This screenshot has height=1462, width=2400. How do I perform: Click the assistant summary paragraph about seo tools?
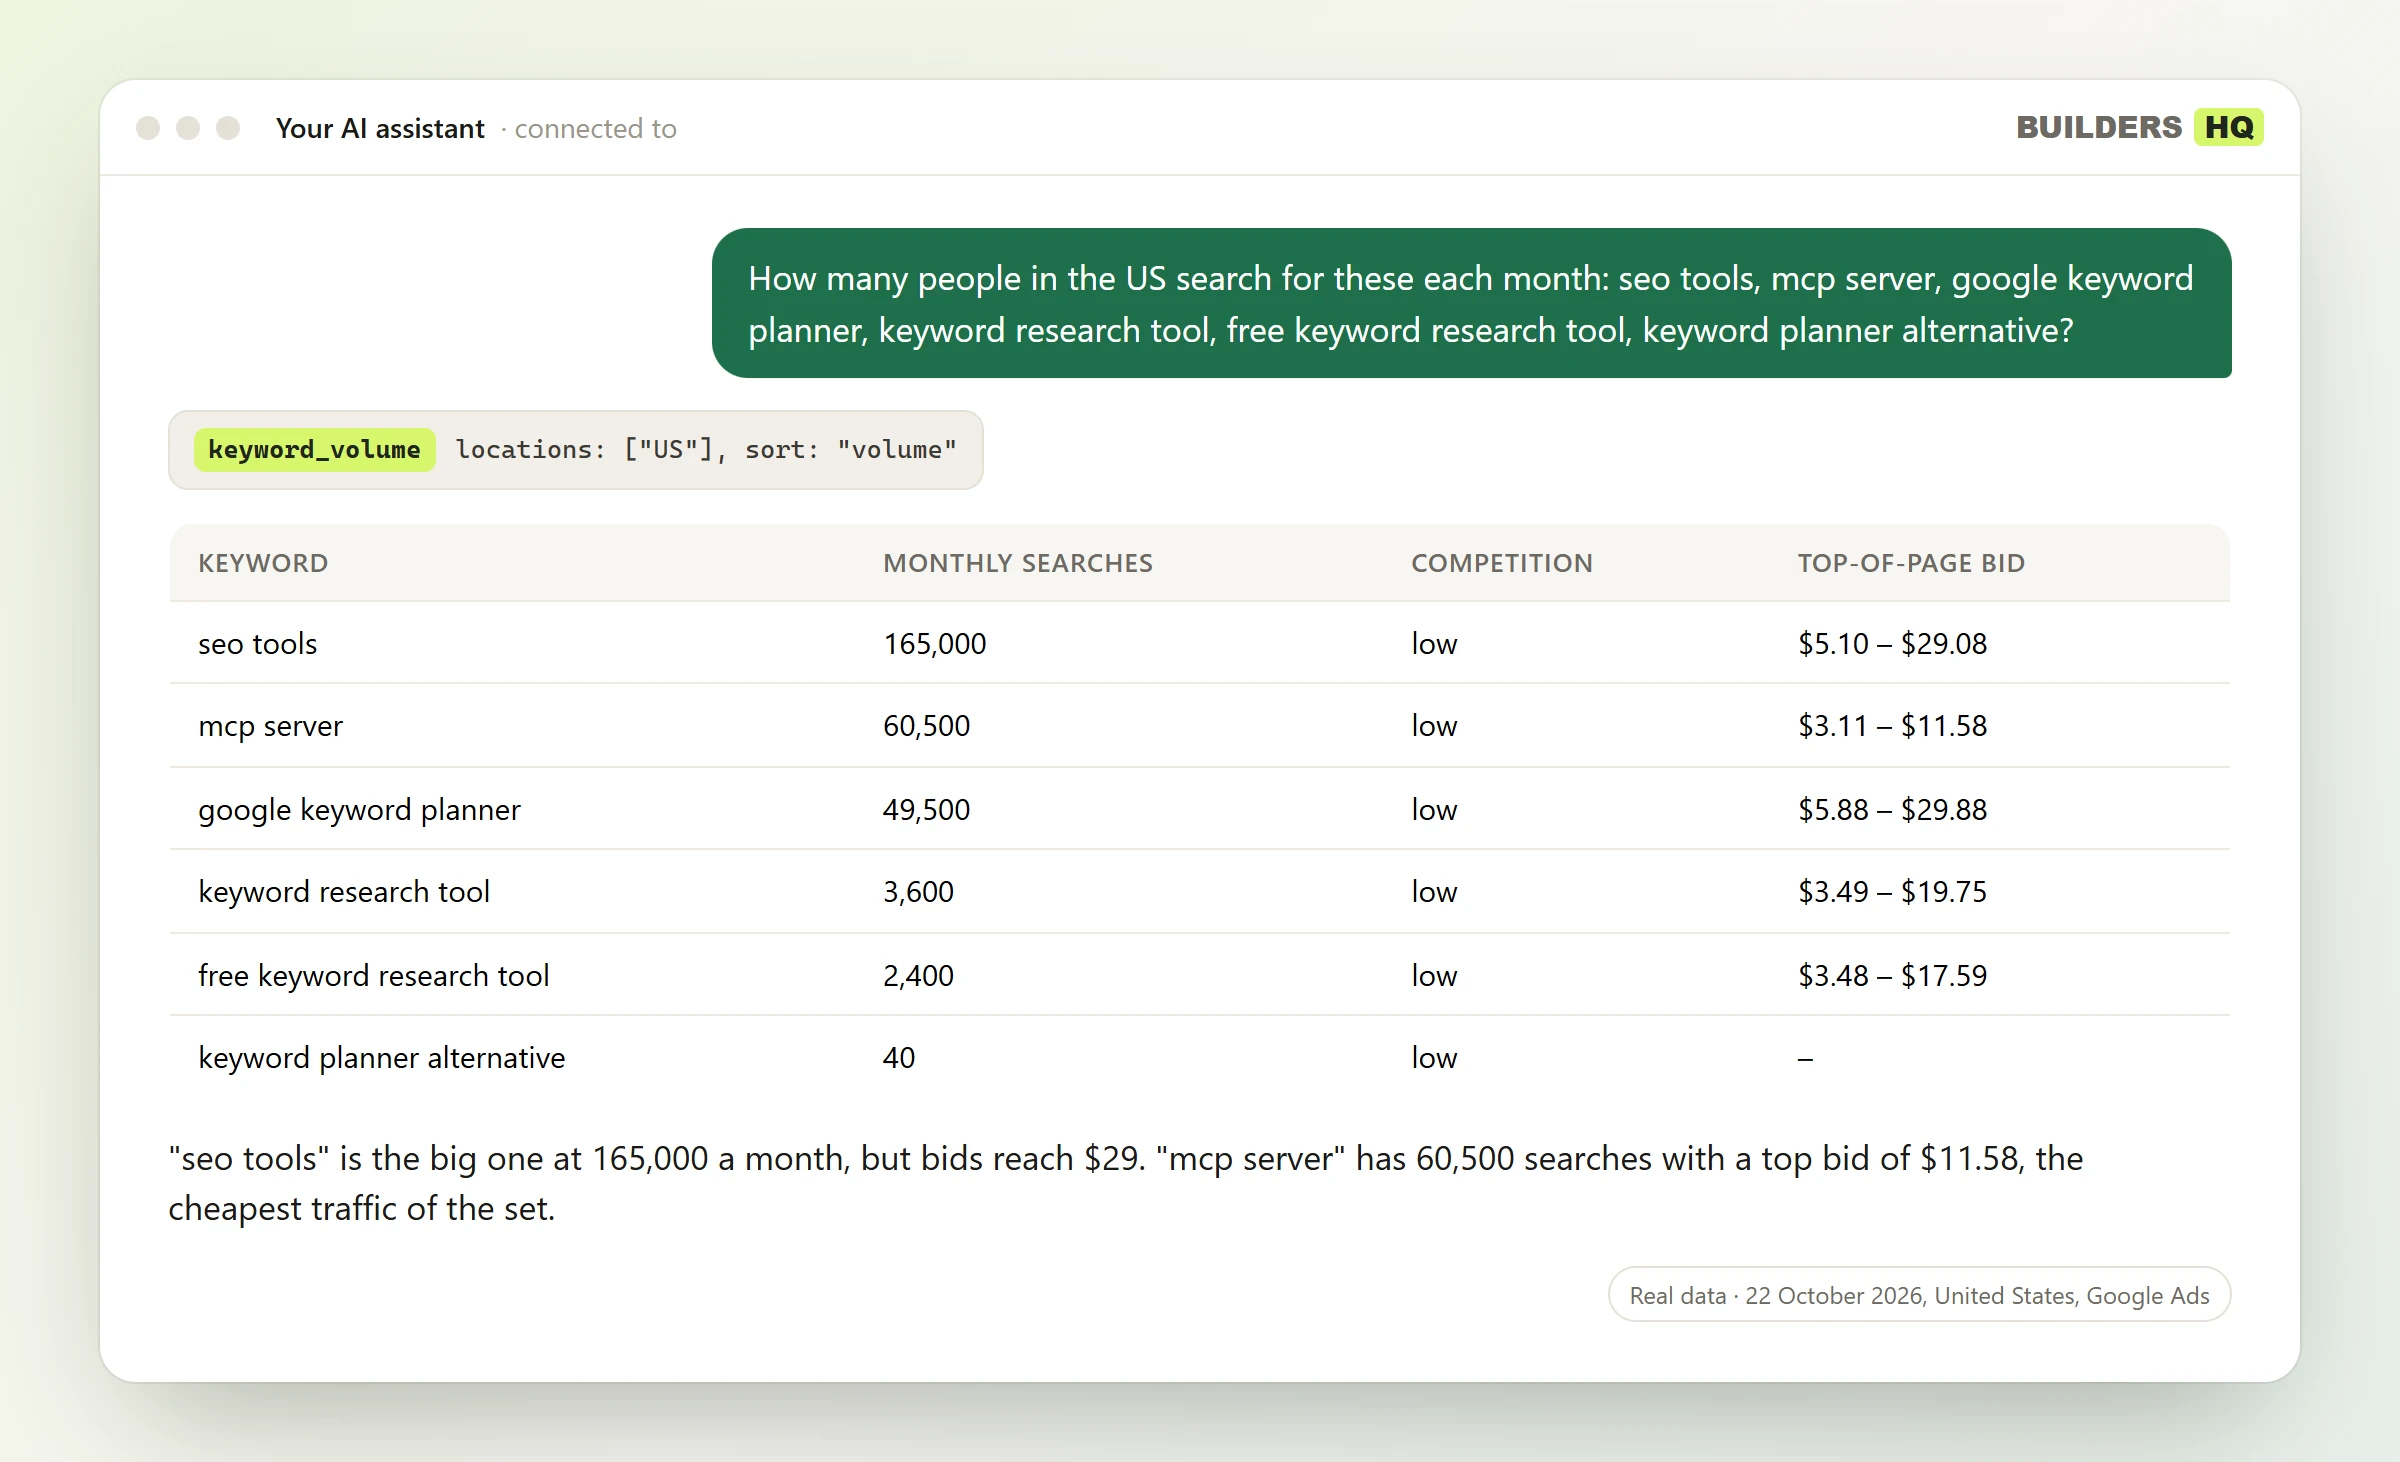click(x=1125, y=1183)
